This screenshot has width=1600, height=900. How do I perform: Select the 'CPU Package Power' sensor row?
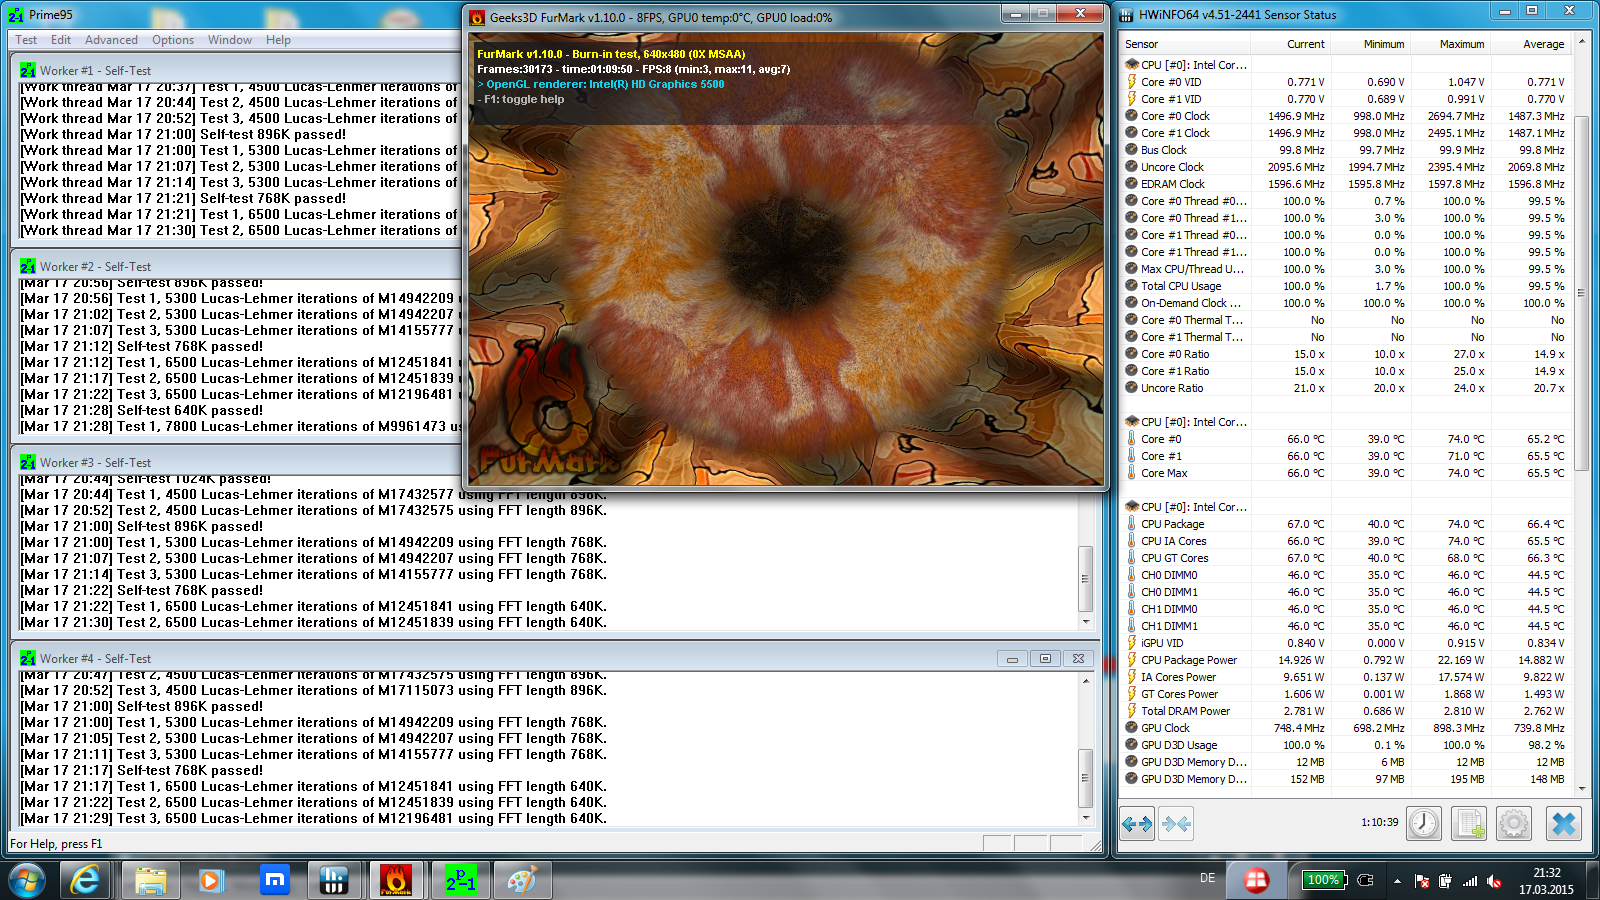[1345, 660]
